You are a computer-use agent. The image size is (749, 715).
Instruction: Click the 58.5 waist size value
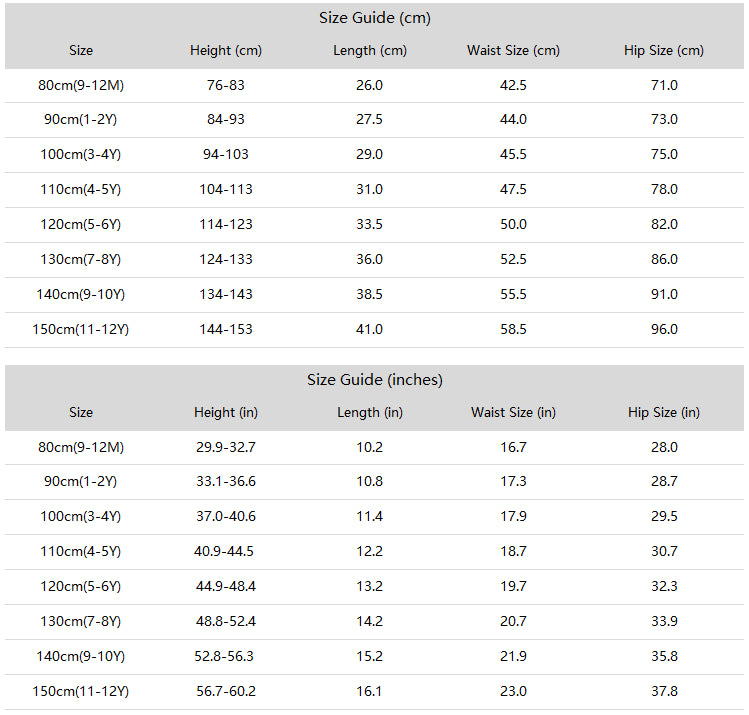(x=513, y=329)
